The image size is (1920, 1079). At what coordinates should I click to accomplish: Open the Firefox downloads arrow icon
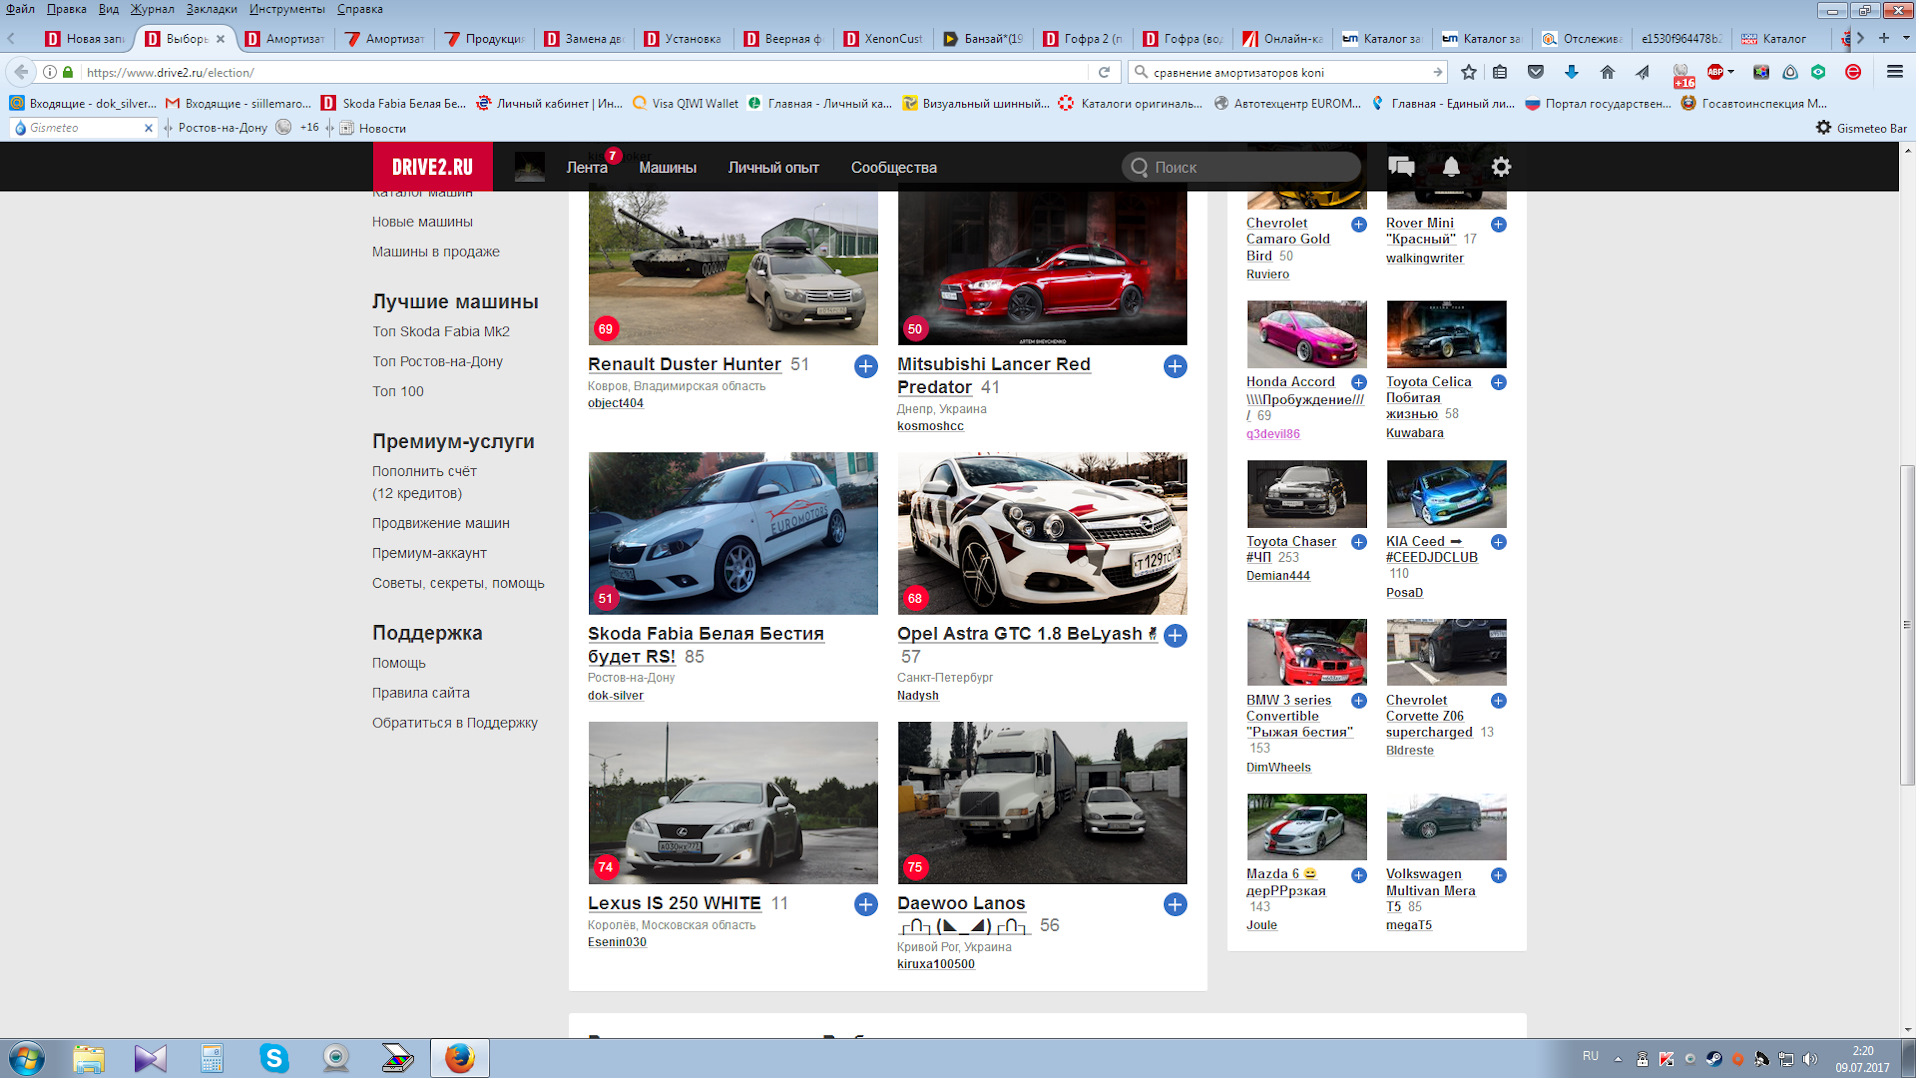pyautogui.click(x=1571, y=72)
